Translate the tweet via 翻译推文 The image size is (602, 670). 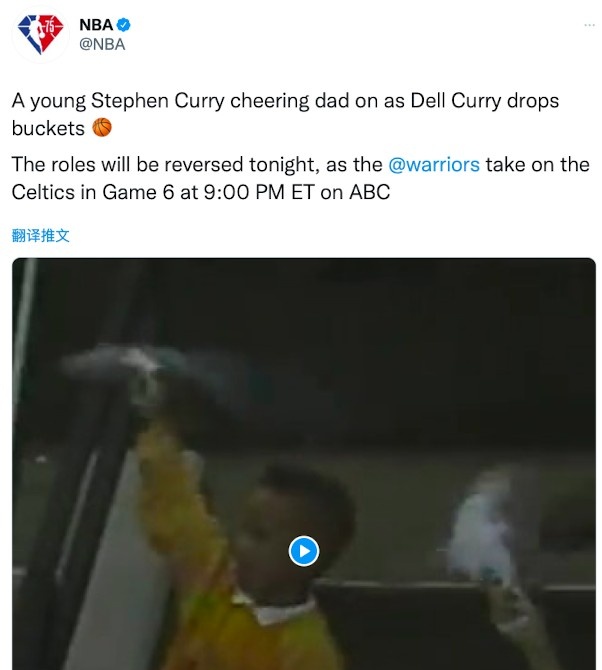click(41, 235)
